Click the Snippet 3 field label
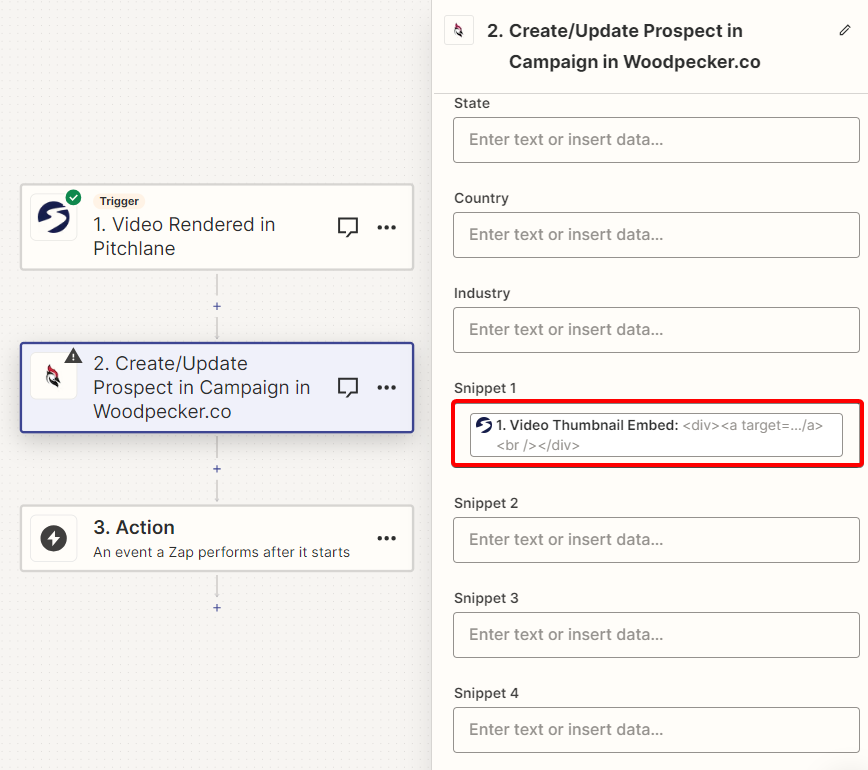 point(486,598)
